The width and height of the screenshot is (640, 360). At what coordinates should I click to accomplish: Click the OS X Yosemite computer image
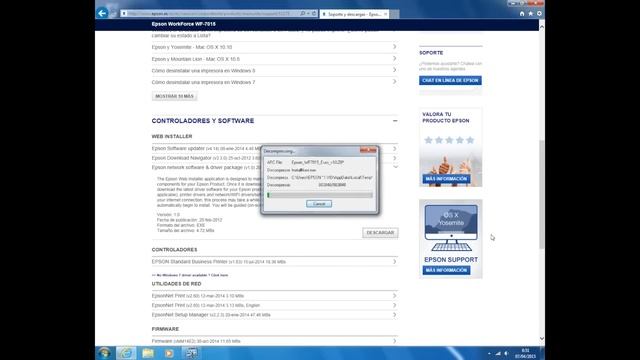pyautogui.click(x=451, y=228)
